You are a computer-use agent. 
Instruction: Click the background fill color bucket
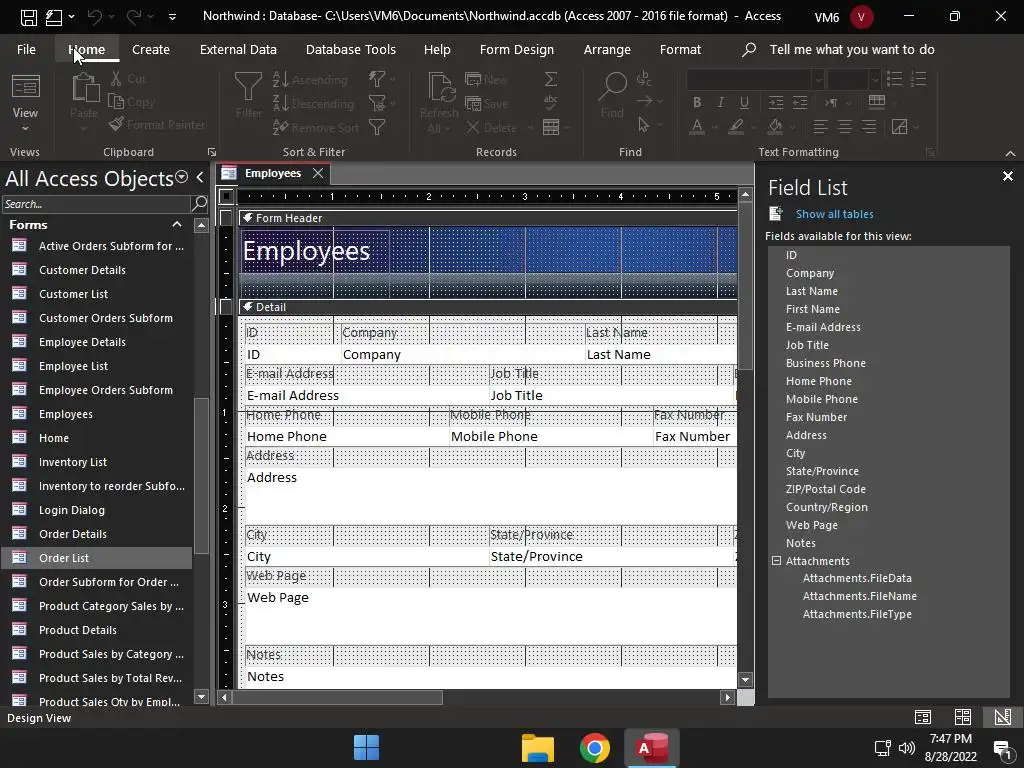[775, 127]
